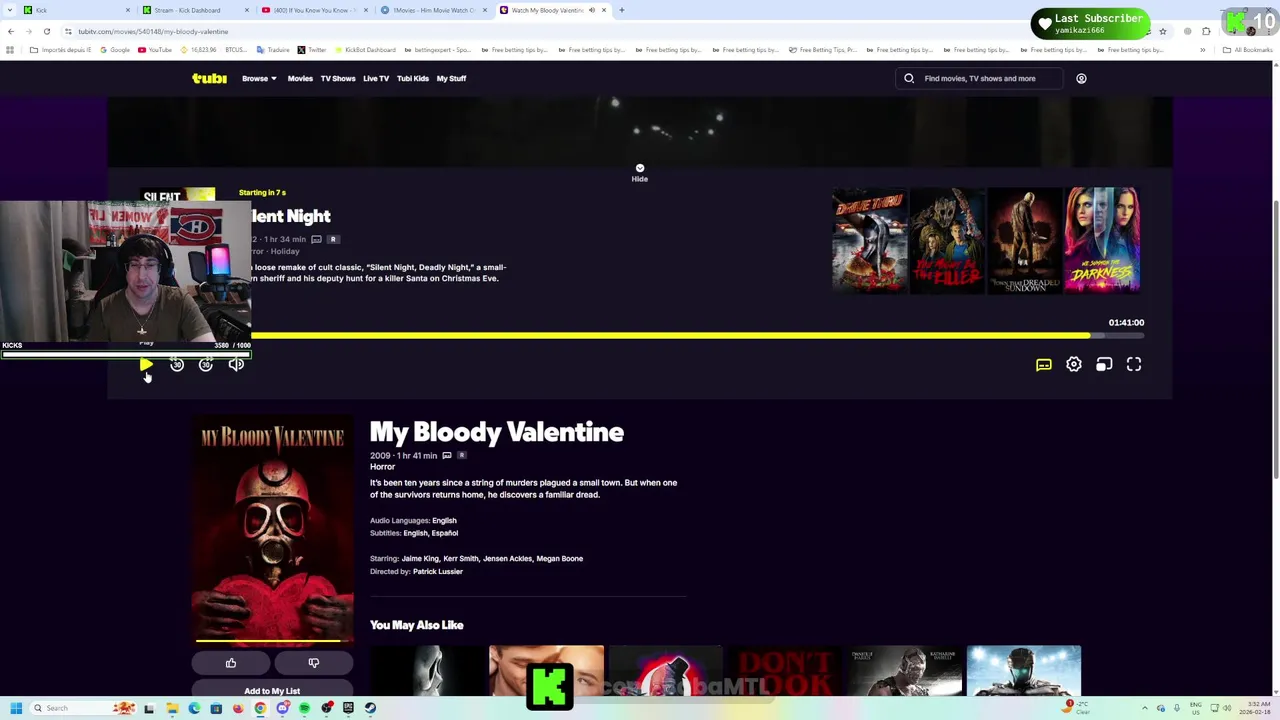Skip forward 30 seconds in the video
This screenshot has height=720, width=1280.
coord(206,365)
